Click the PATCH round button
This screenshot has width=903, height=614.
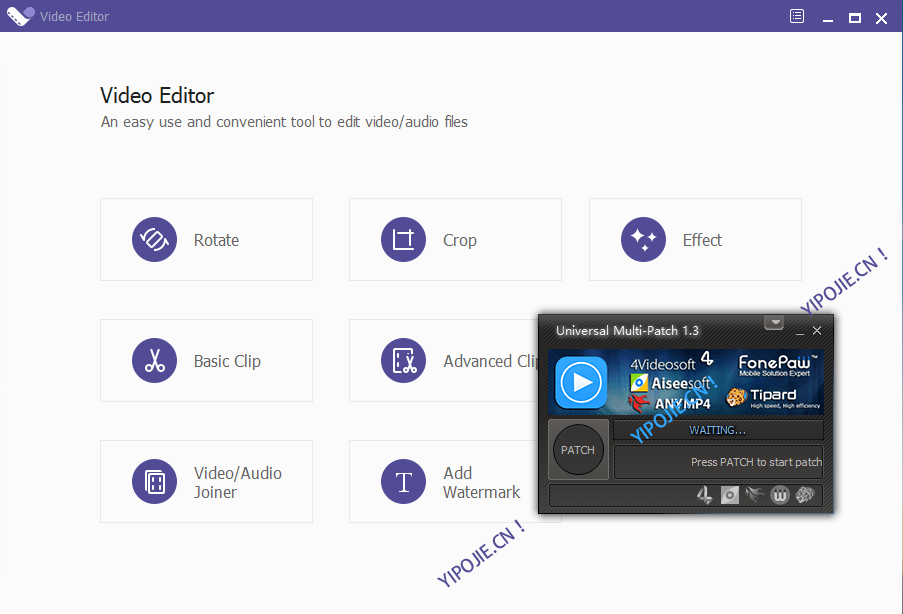(x=578, y=450)
